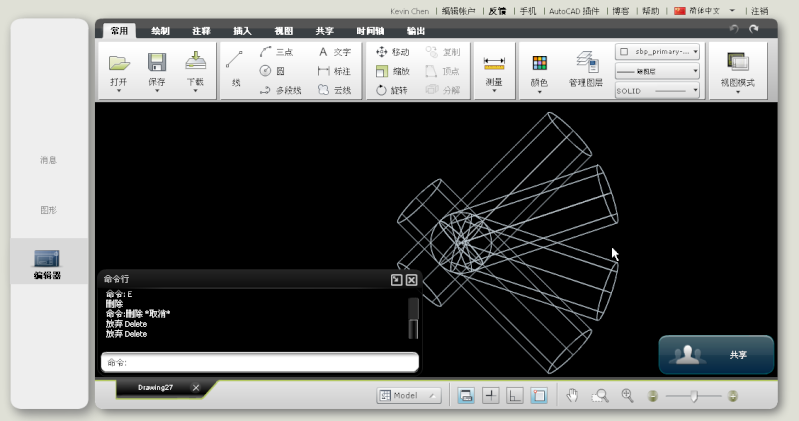This screenshot has width=799, height=421.
Task: Switch to the 绘制 ribbon tab
Action: tap(160, 31)
